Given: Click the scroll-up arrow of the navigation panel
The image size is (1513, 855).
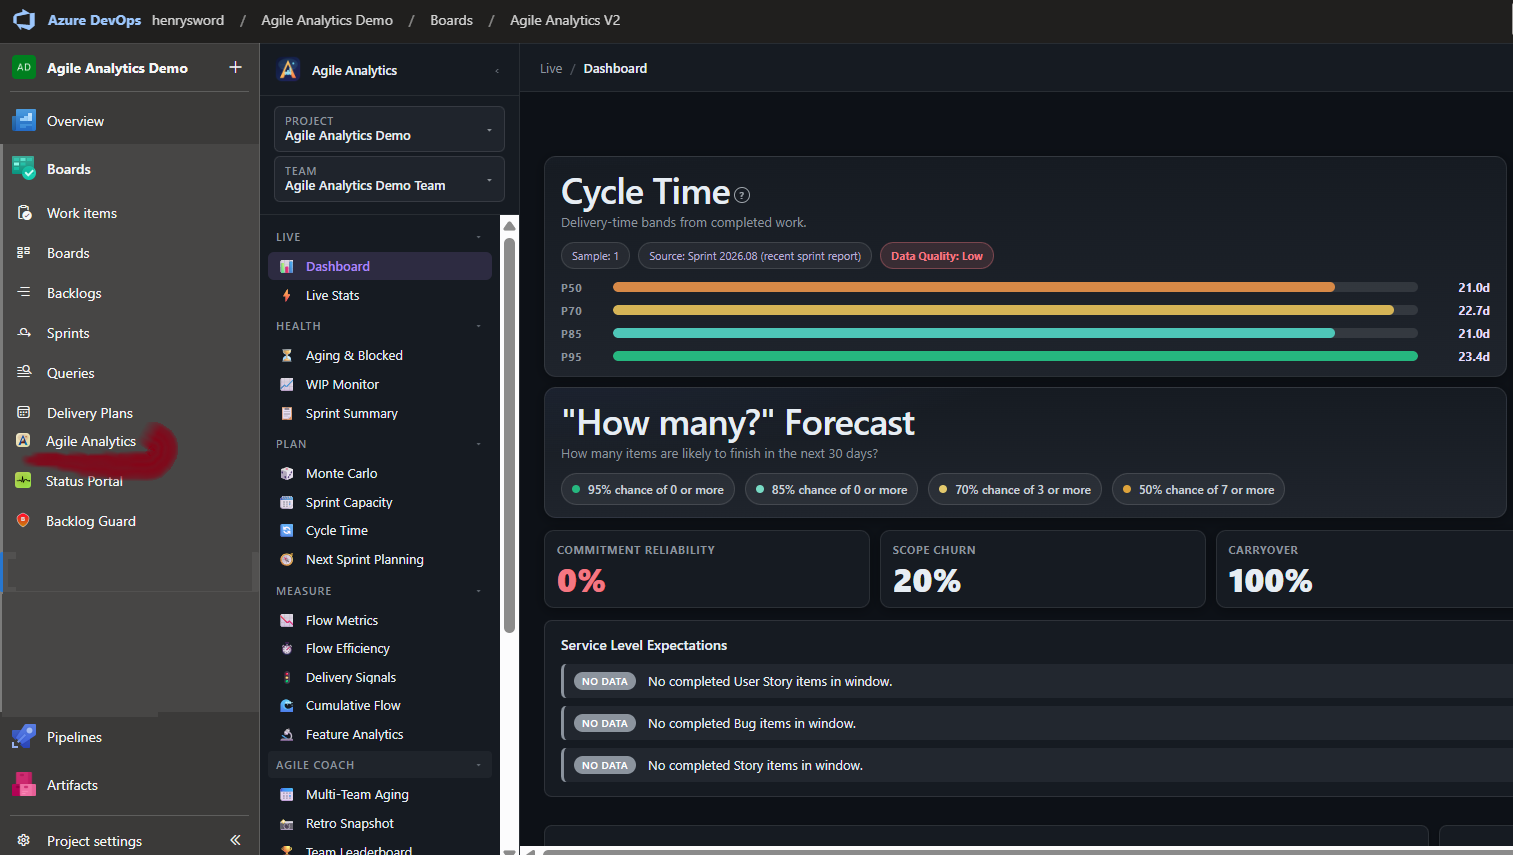Looking at the screenshot, I should [x=509, y=225].
